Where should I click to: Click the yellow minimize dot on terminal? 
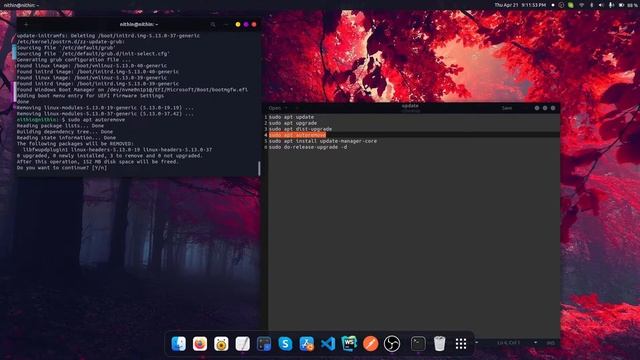[x=238, y=24]
